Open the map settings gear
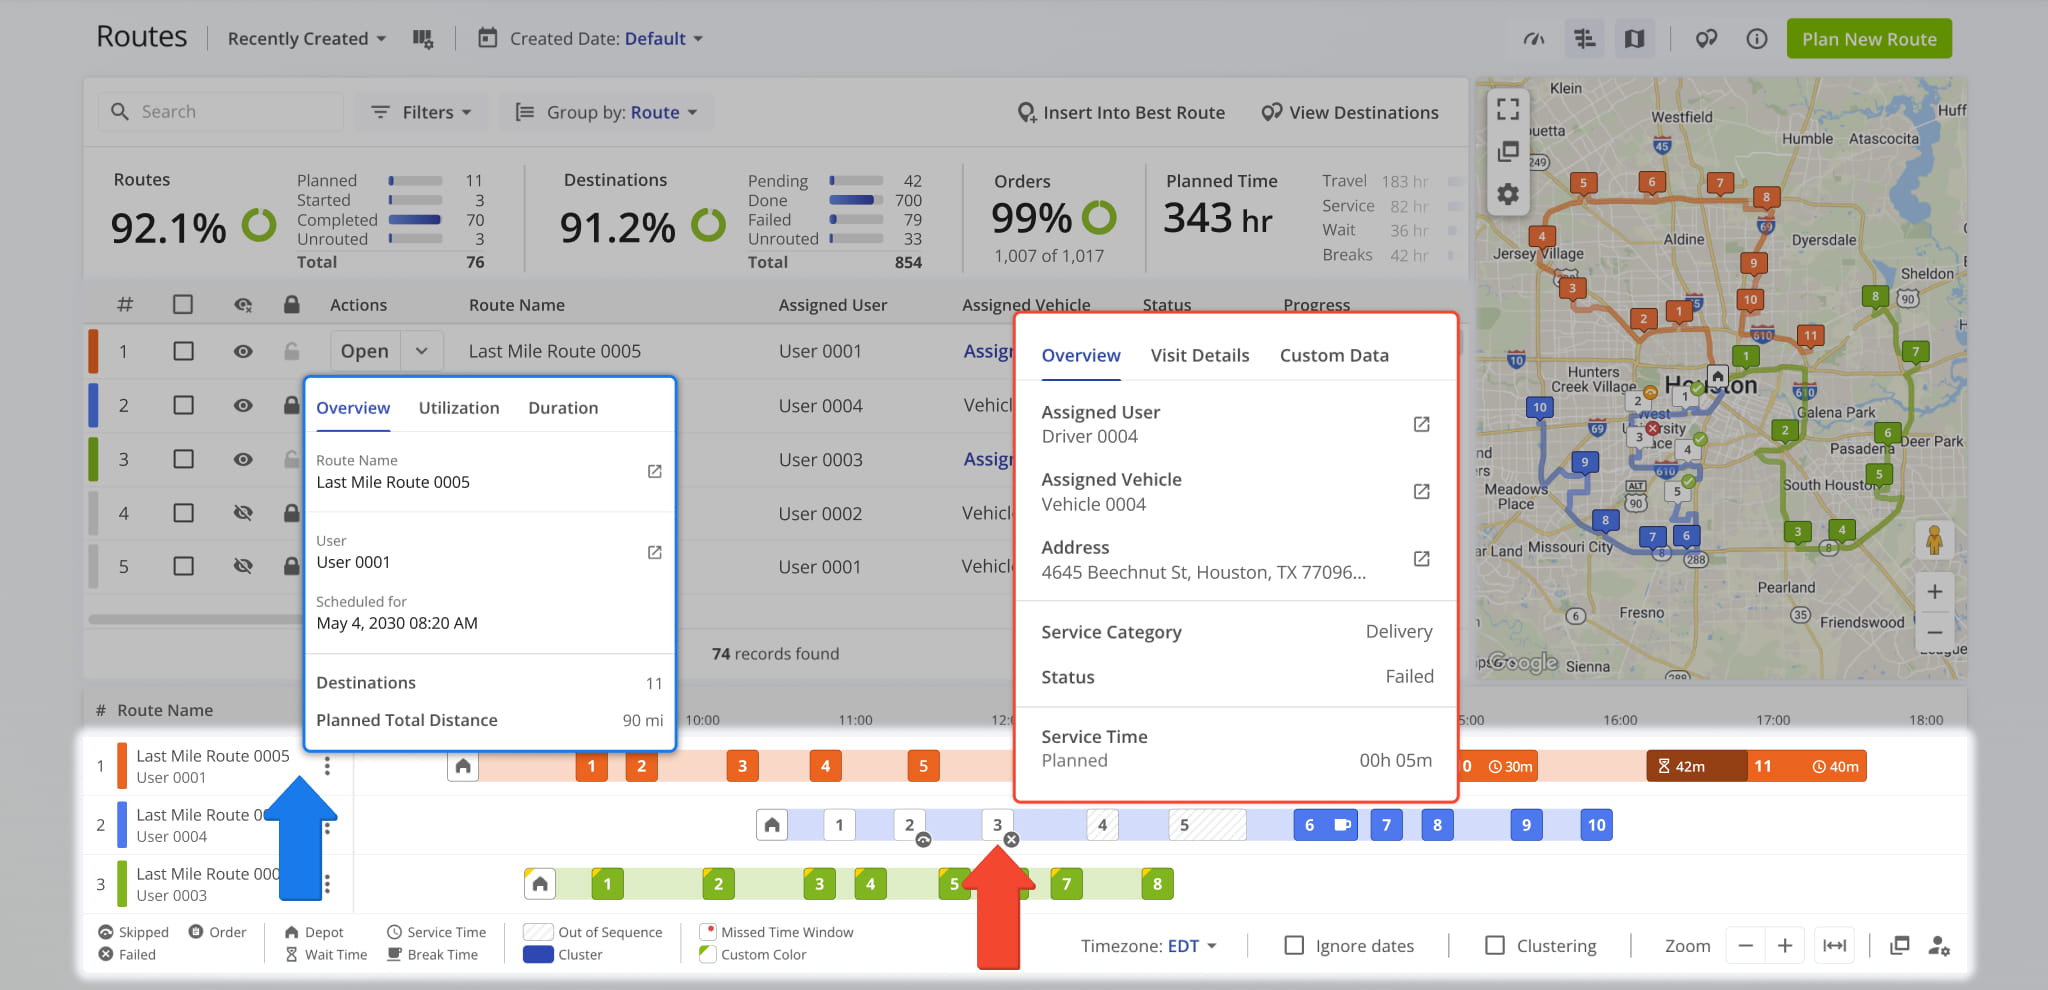Screen dimensions: 2048x990 pyautogui.click(x=1508, y=194)
